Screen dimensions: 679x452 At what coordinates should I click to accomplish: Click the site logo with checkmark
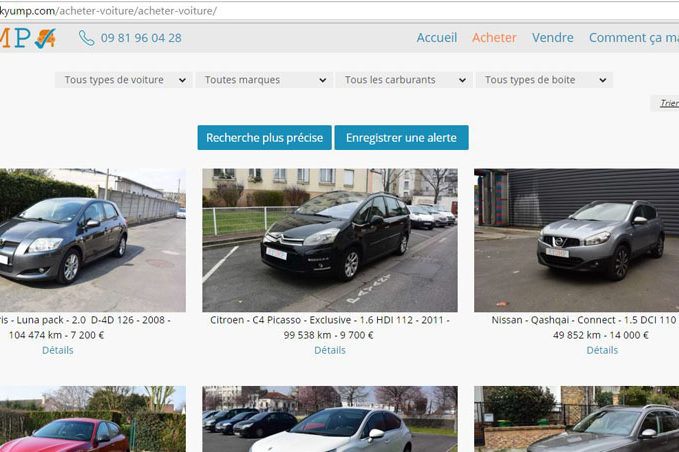(x=28, y=38)
